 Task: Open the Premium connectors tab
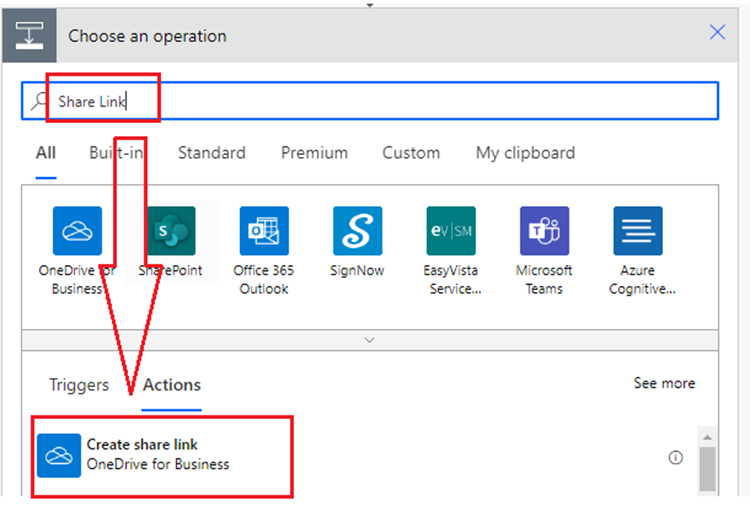[x=314, y=153]
